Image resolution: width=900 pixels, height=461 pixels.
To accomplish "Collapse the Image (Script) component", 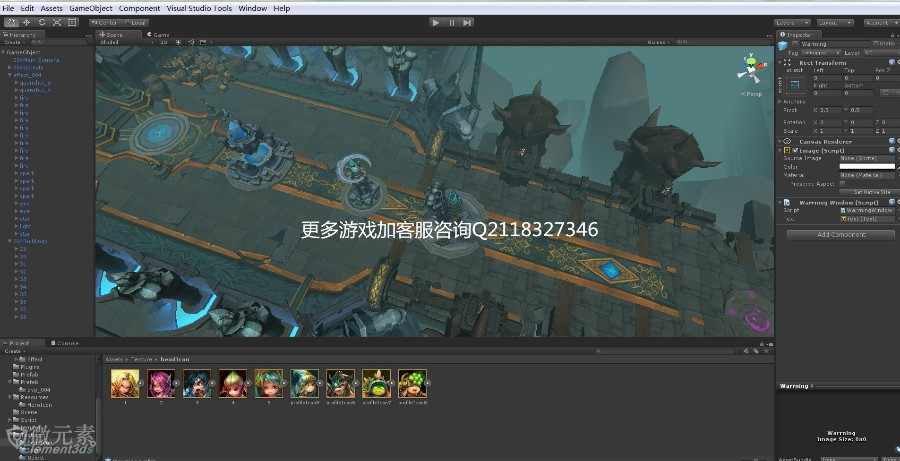I will pyautogui.click(x=781, y=150).
